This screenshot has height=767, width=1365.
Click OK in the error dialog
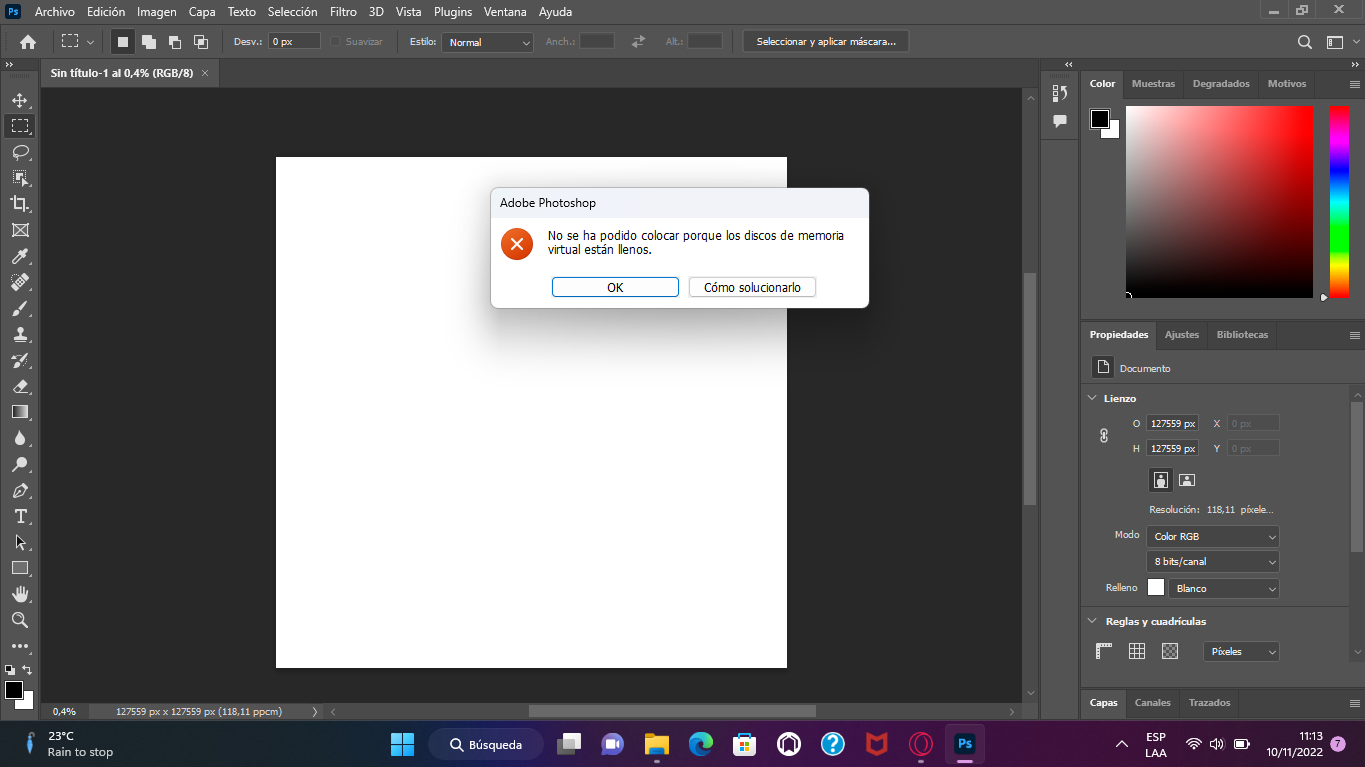tap(615, 287)
